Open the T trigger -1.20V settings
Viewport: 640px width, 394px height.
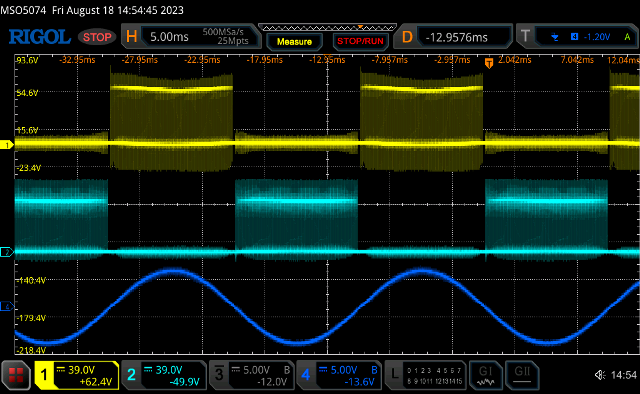click(x=577, y=37)
